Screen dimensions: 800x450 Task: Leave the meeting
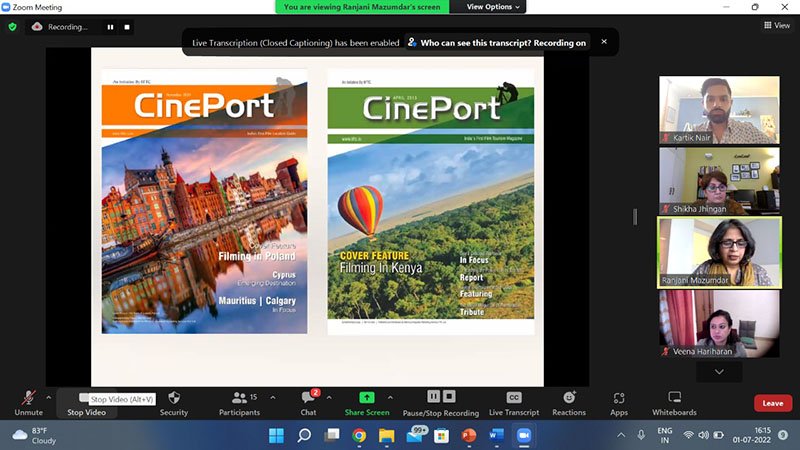pyautogui.click(x=773, y=403)
